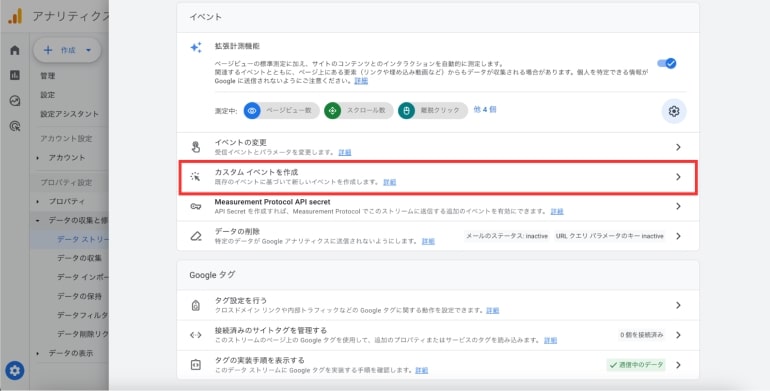The height and width of the screenshot is (391, 770).
Task: Click the blue Admin gear icon
Action: [15, 370]
